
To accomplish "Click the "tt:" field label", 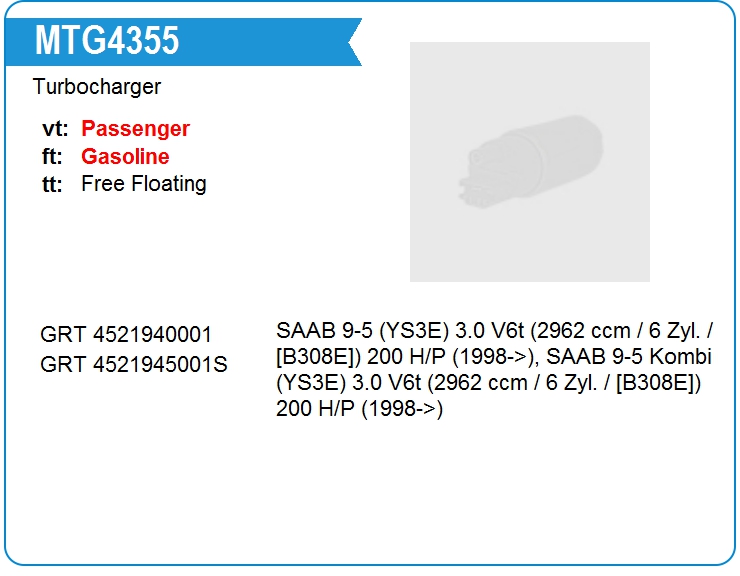I will click(x=52, y=184).
